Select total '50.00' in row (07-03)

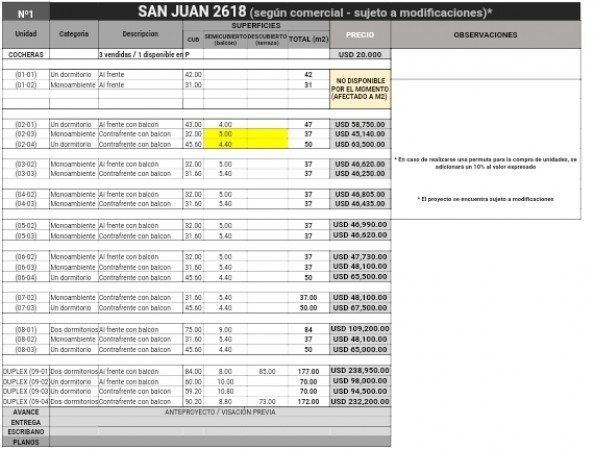[x=308, y=308]
